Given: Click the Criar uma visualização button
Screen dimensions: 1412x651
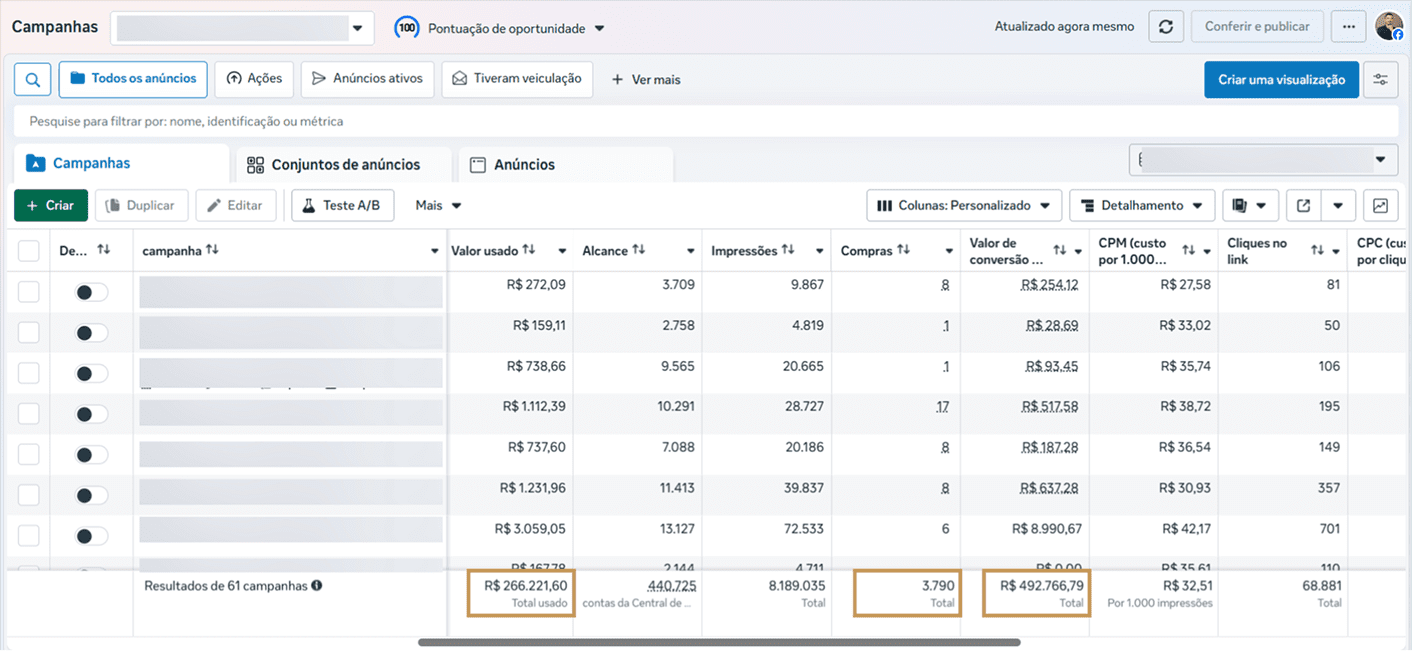Looking at the screenshot, I should click(1281, 79).
